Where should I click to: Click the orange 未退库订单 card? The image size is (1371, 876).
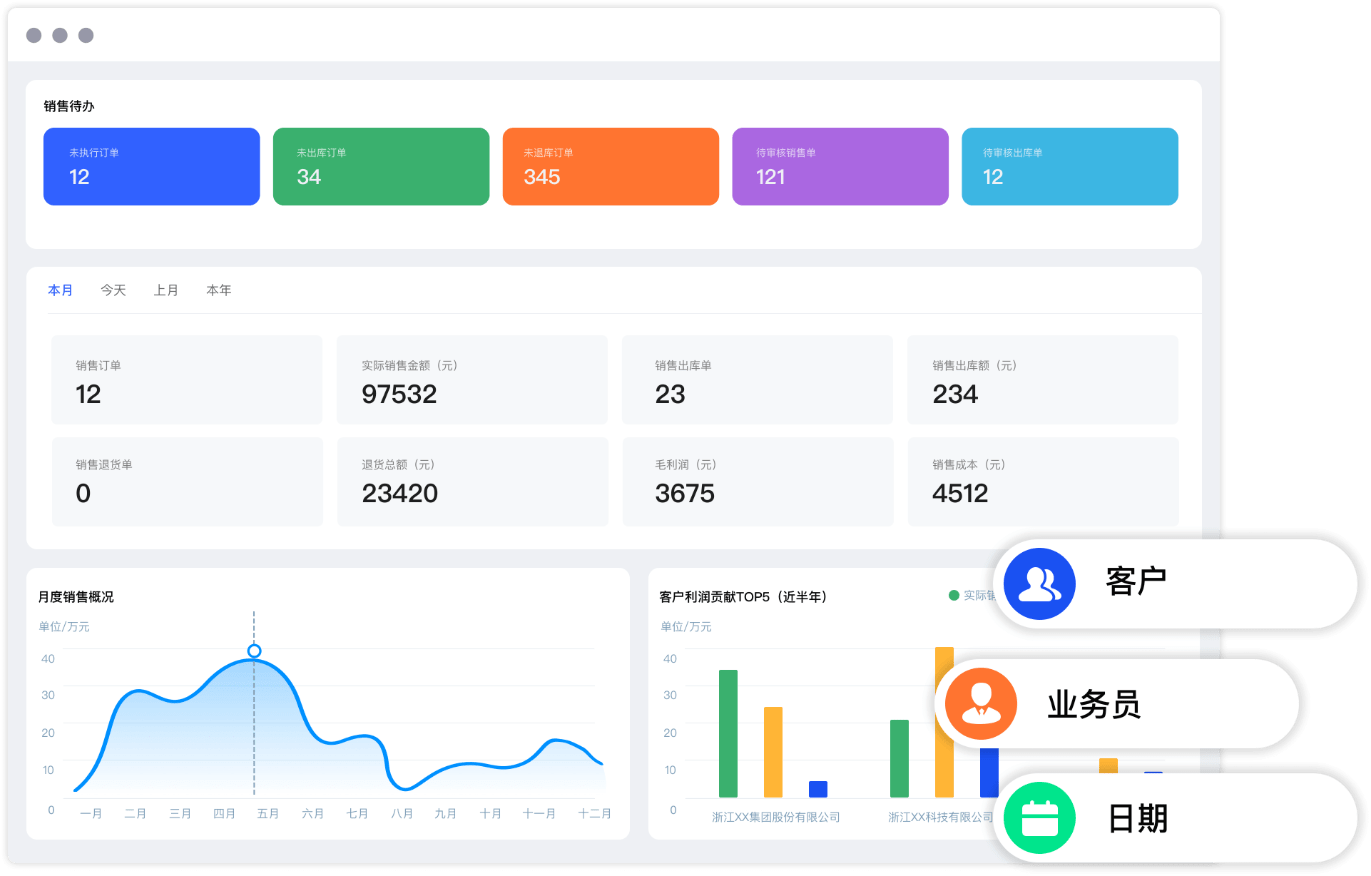pos(610,167)
